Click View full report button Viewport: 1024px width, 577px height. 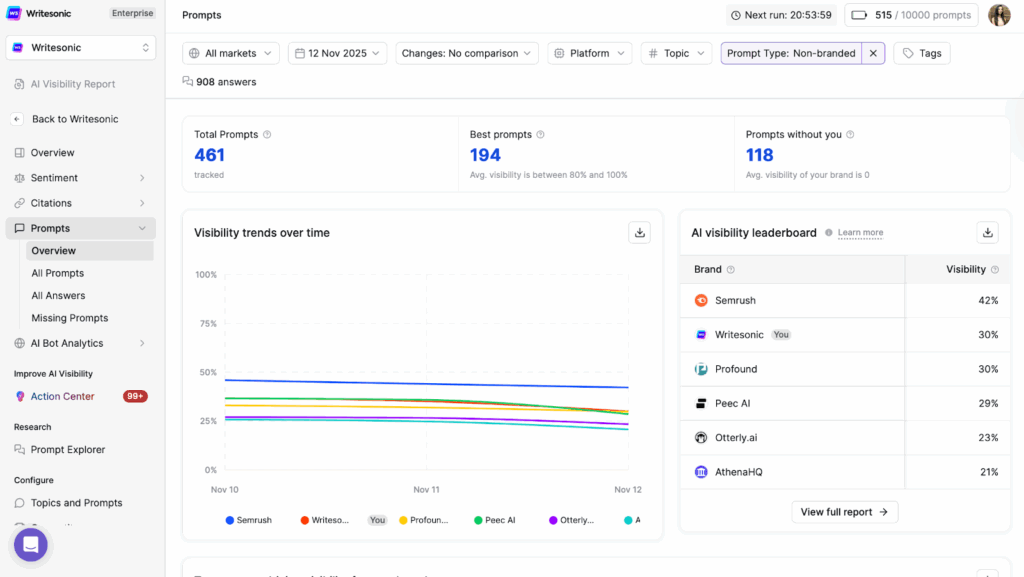844,511
